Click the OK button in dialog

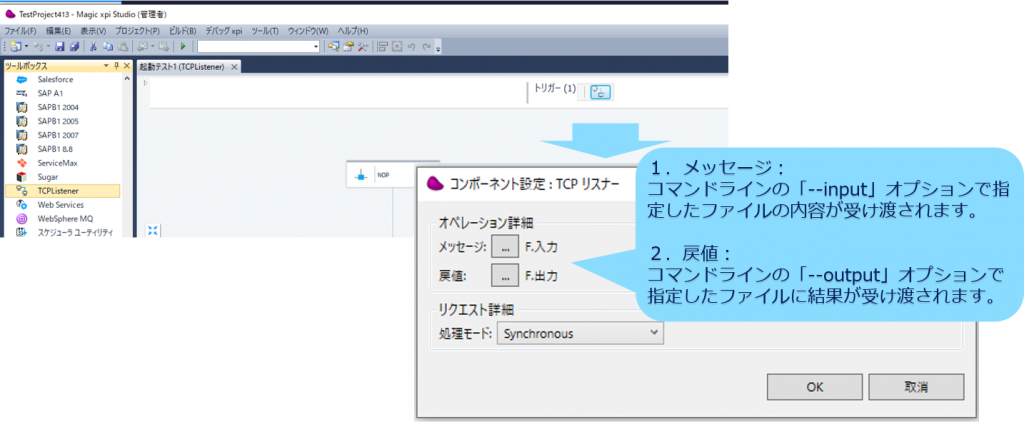click(814, 386)
